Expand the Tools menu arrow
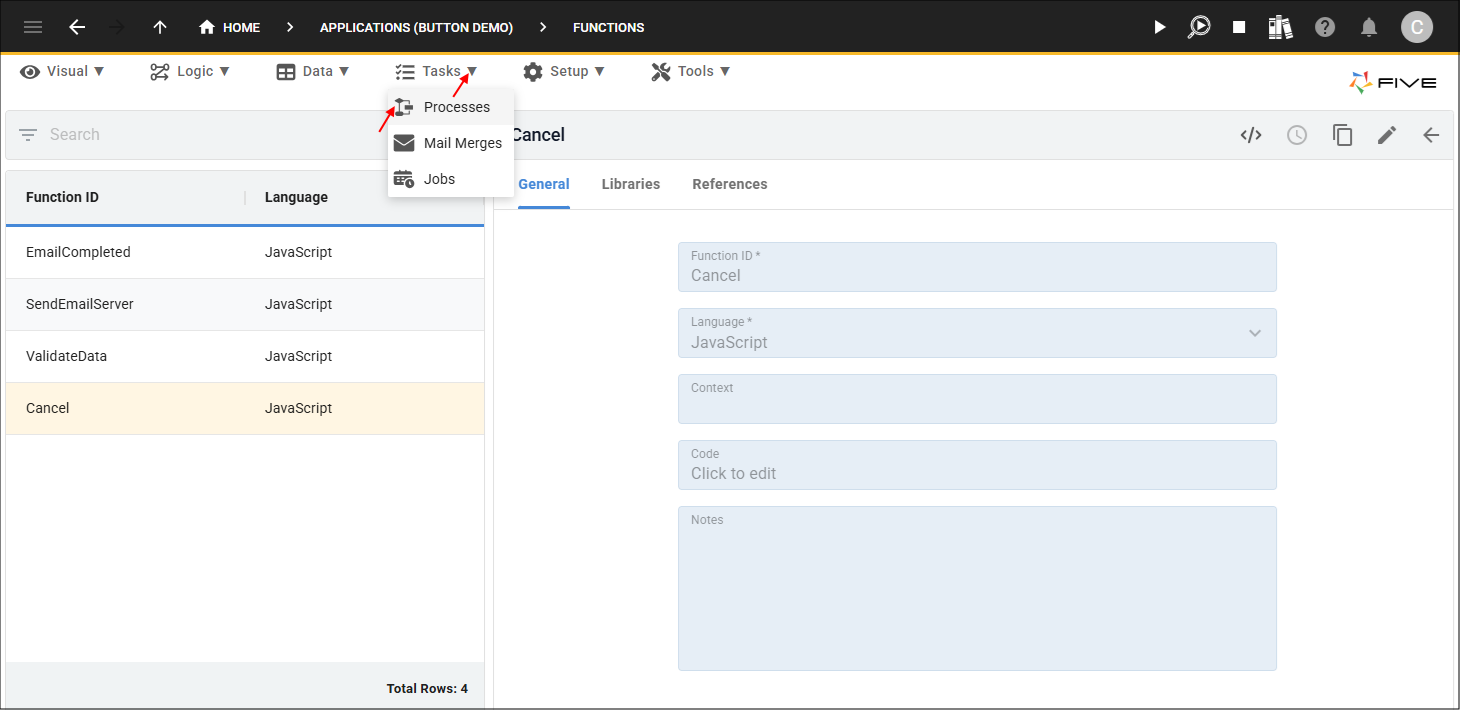The width and height of the screenshot is (1460, 710). (725, 71)
